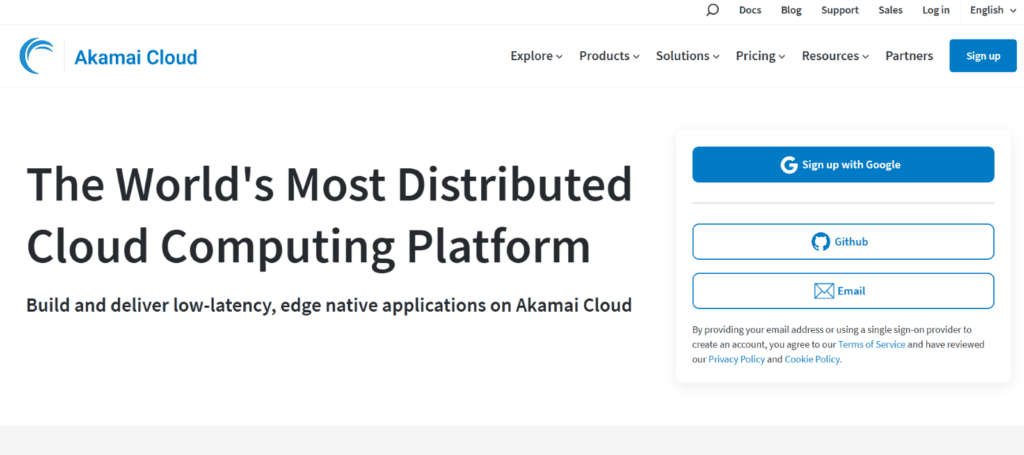Open the Products dropdown menu

pos(609,56)
